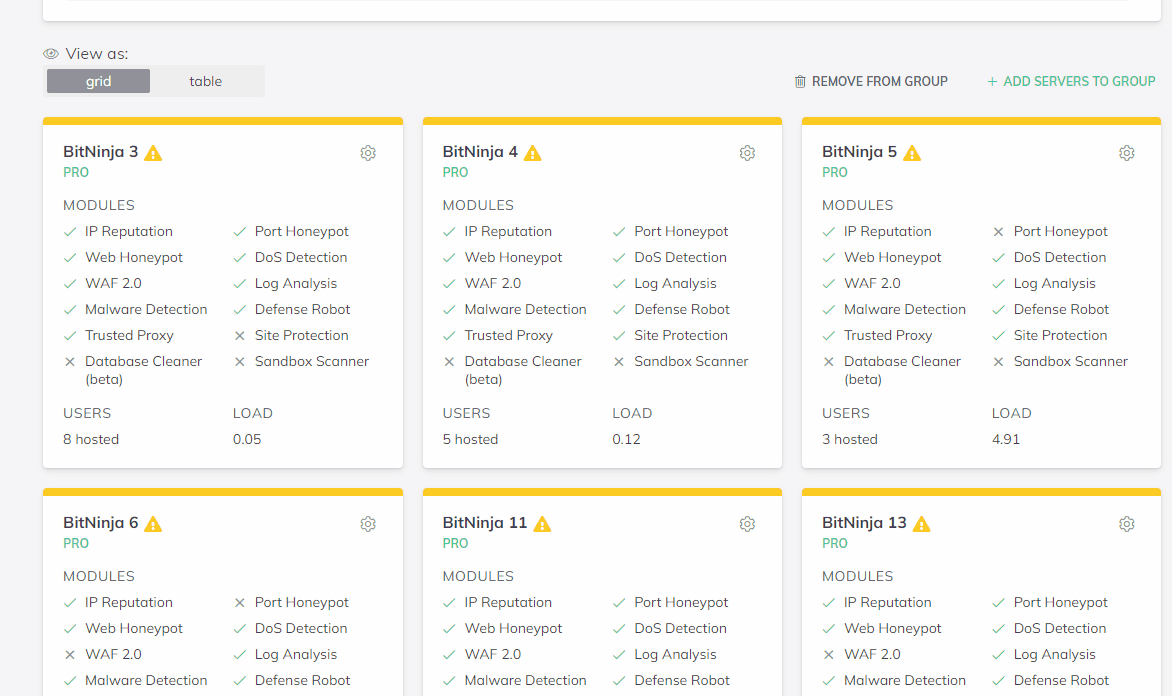Viewport: 1172px width, 696px height.
Task: Click the "View as:" label
Action: click(x=97, y=54)
